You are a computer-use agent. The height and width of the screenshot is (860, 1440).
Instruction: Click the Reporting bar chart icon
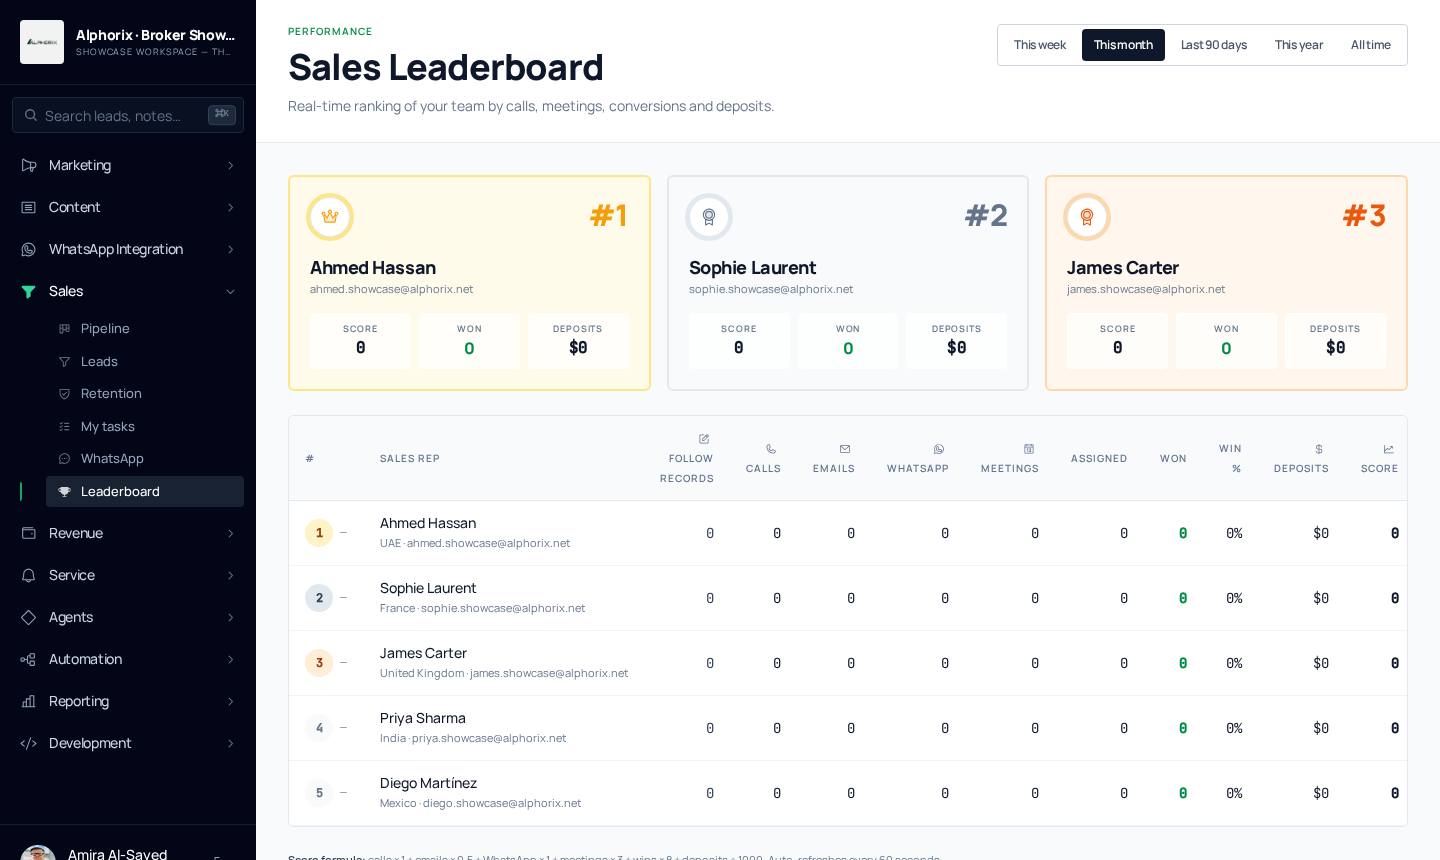pos(29,701)
